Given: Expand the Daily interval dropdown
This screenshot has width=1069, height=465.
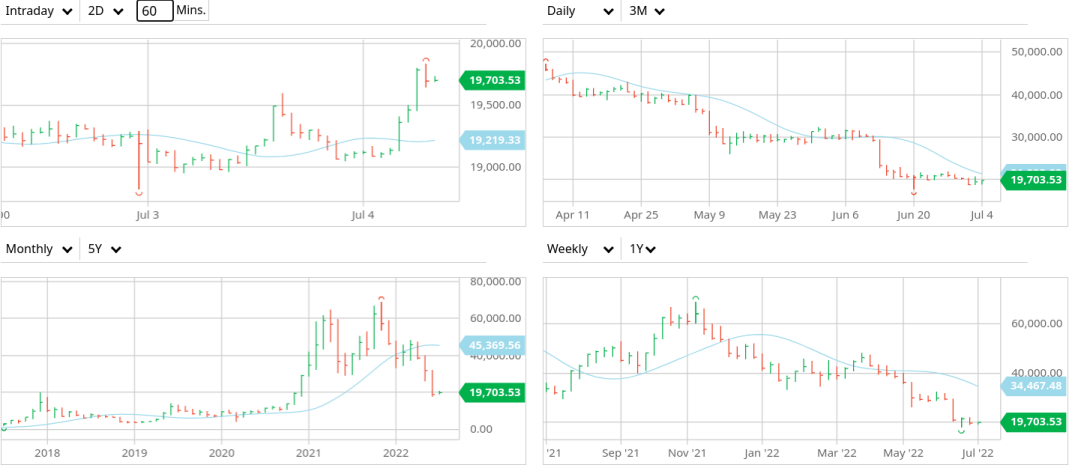Looking at the screenshot, I should click(x=580, y=11).
